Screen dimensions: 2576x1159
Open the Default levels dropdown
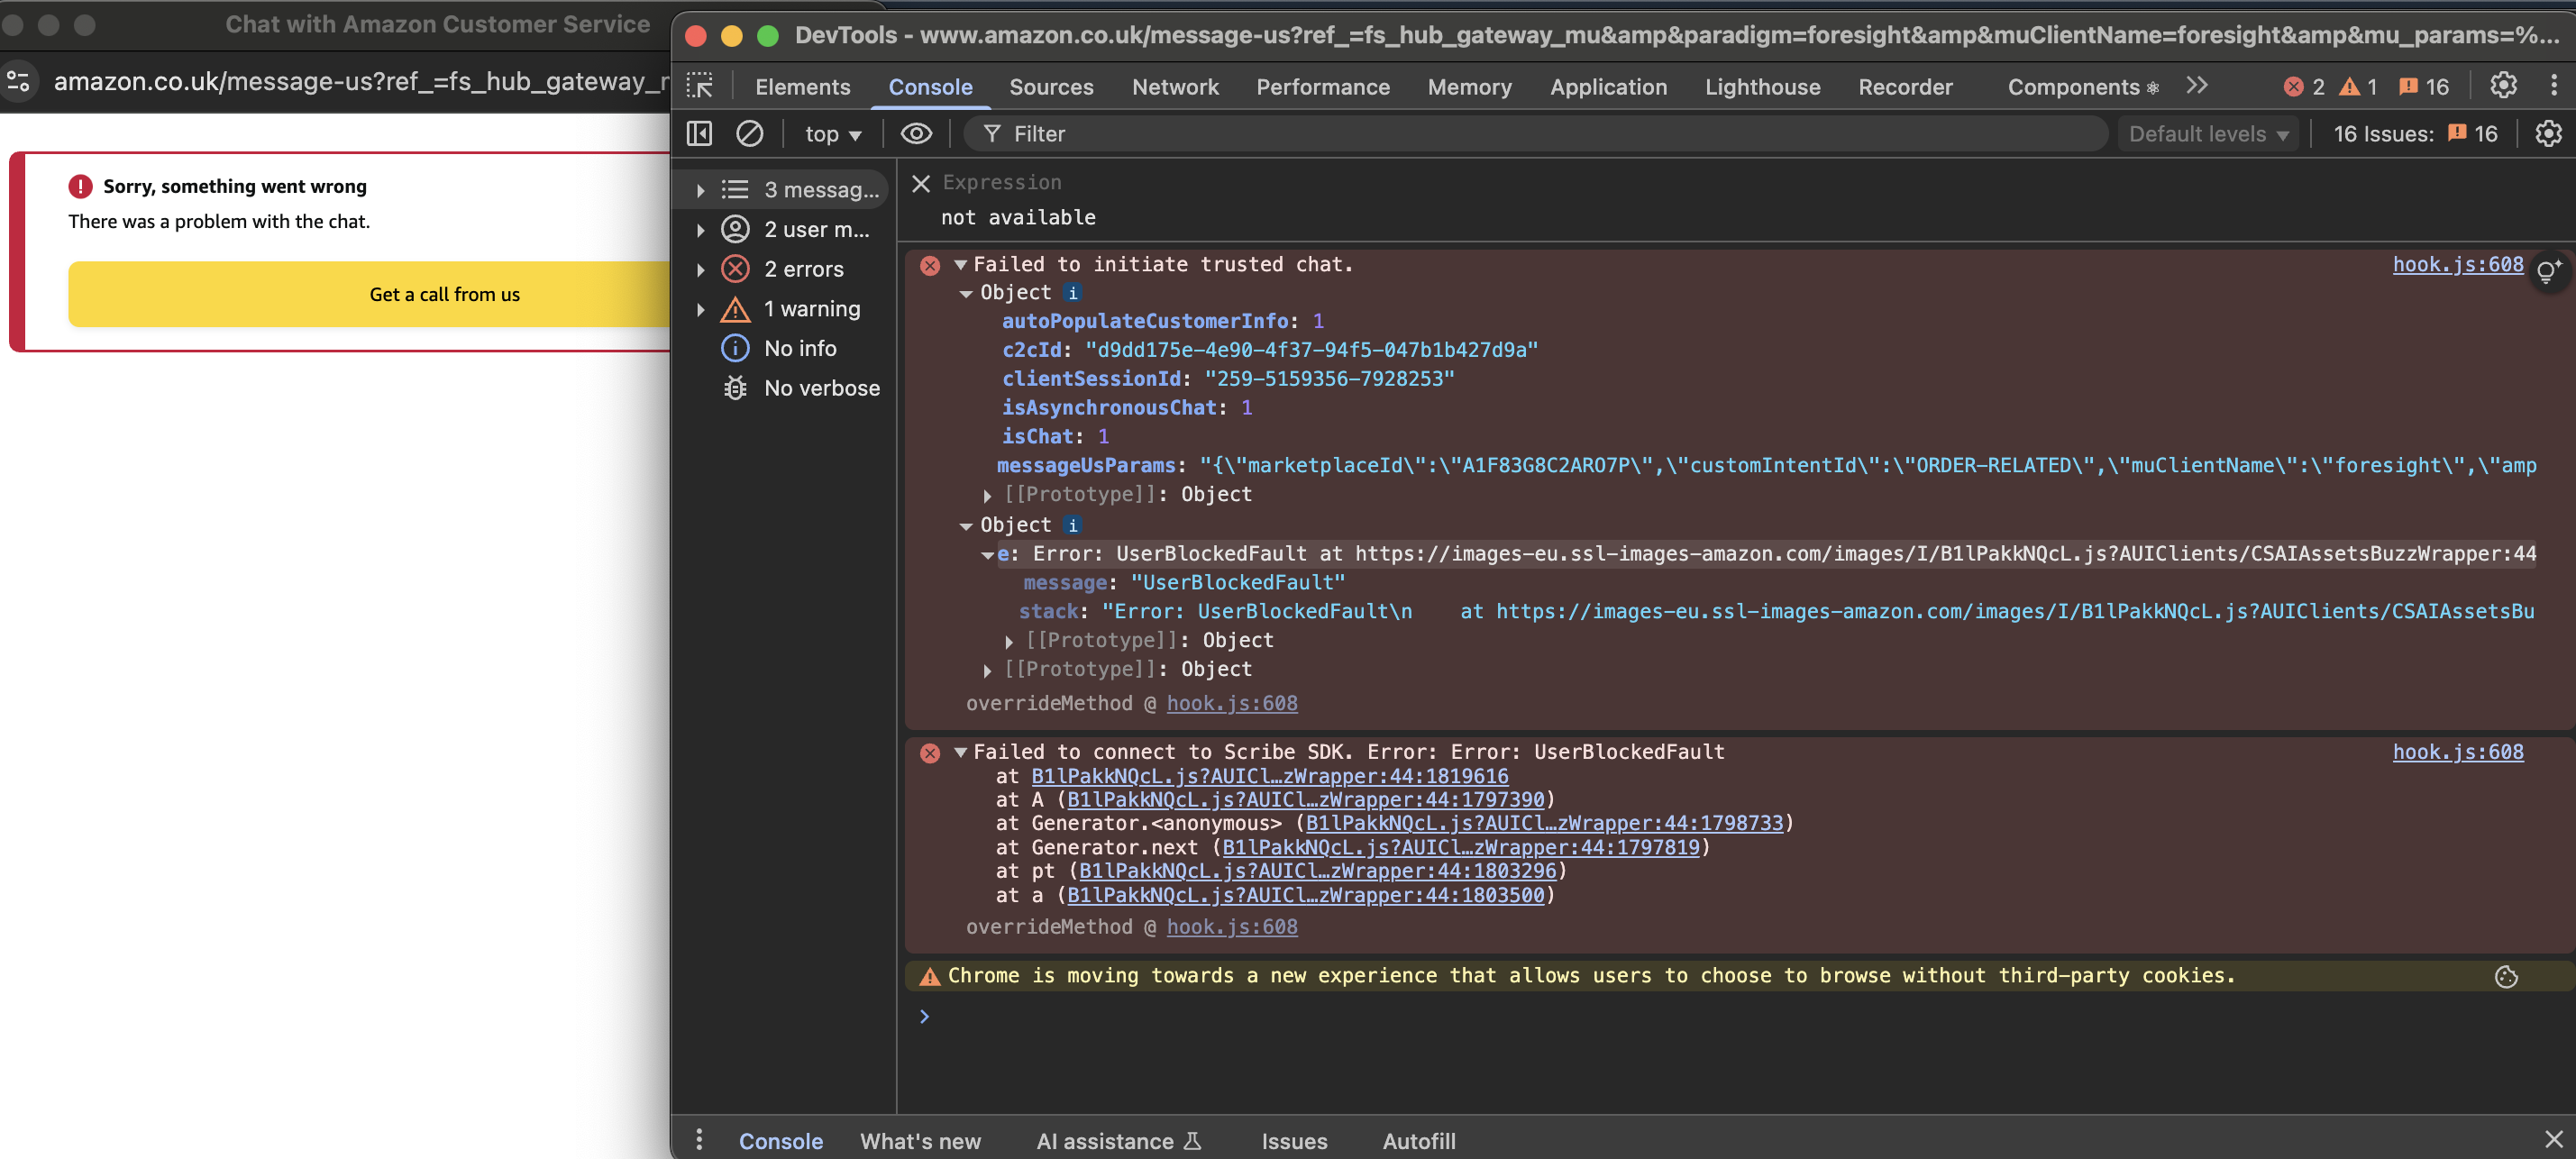click(2208, 134)
